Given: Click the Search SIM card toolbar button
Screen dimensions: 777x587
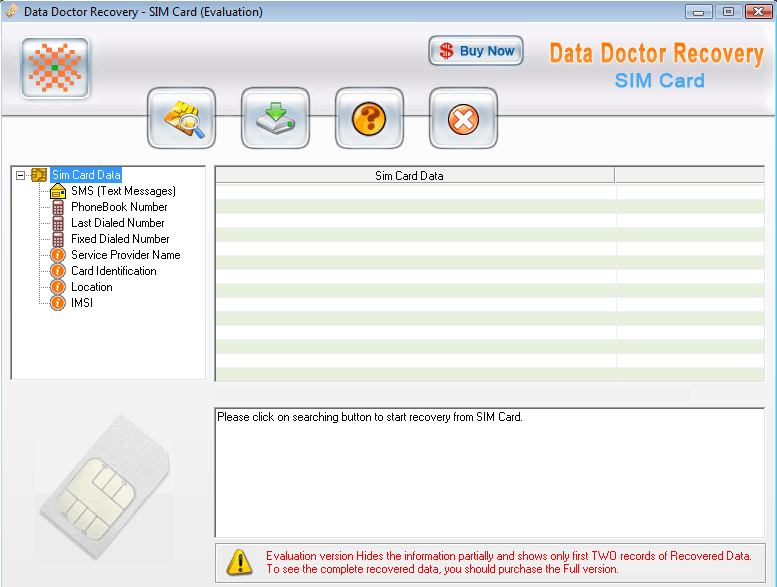Looking at the screenshot, I should click(x=181, y=118).
